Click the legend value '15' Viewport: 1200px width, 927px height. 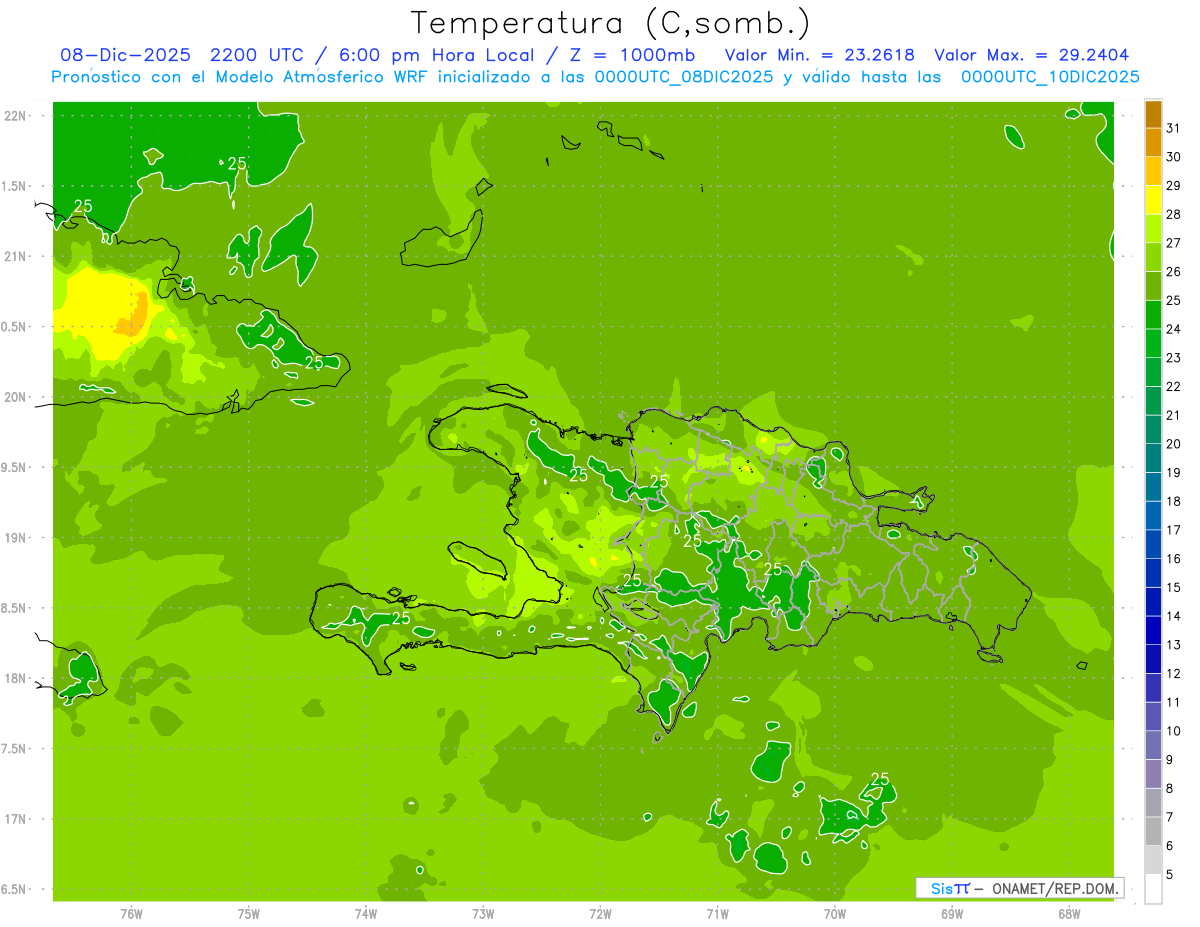click(x=1174, y=587)
